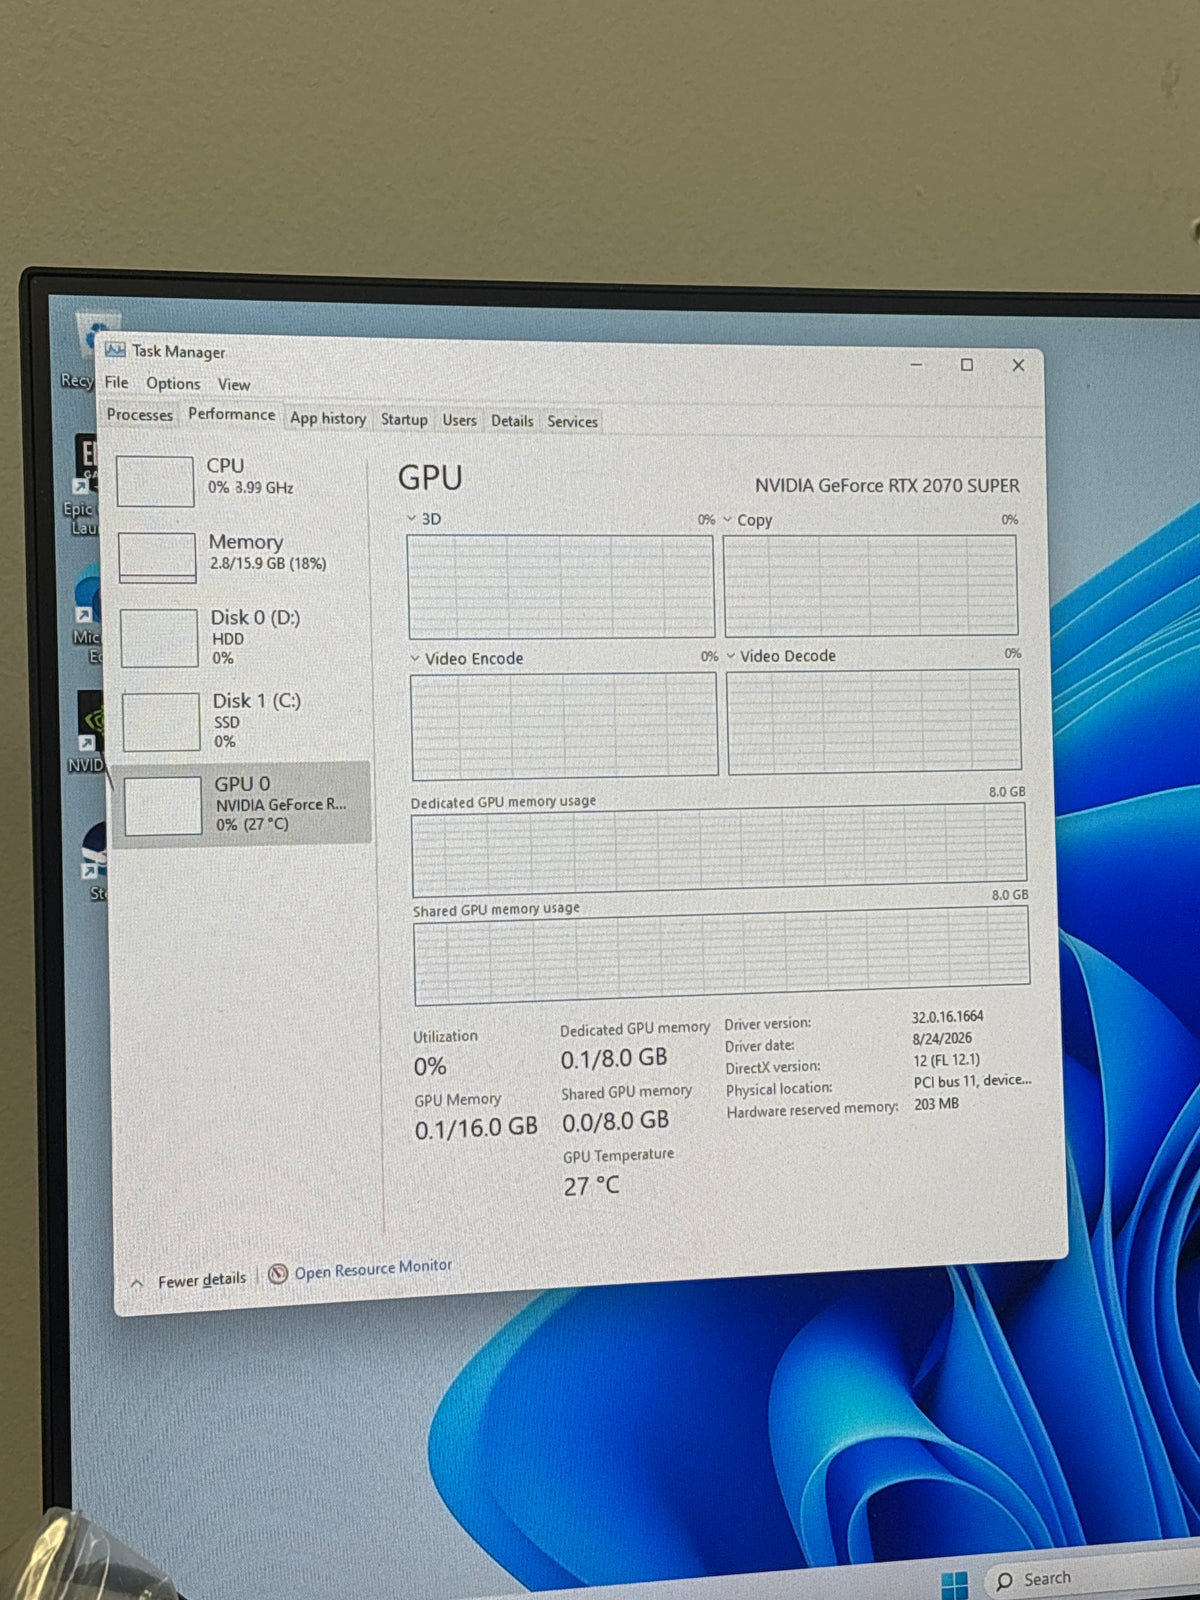Click the CPU mini graph thumbnail

point(155,481)
